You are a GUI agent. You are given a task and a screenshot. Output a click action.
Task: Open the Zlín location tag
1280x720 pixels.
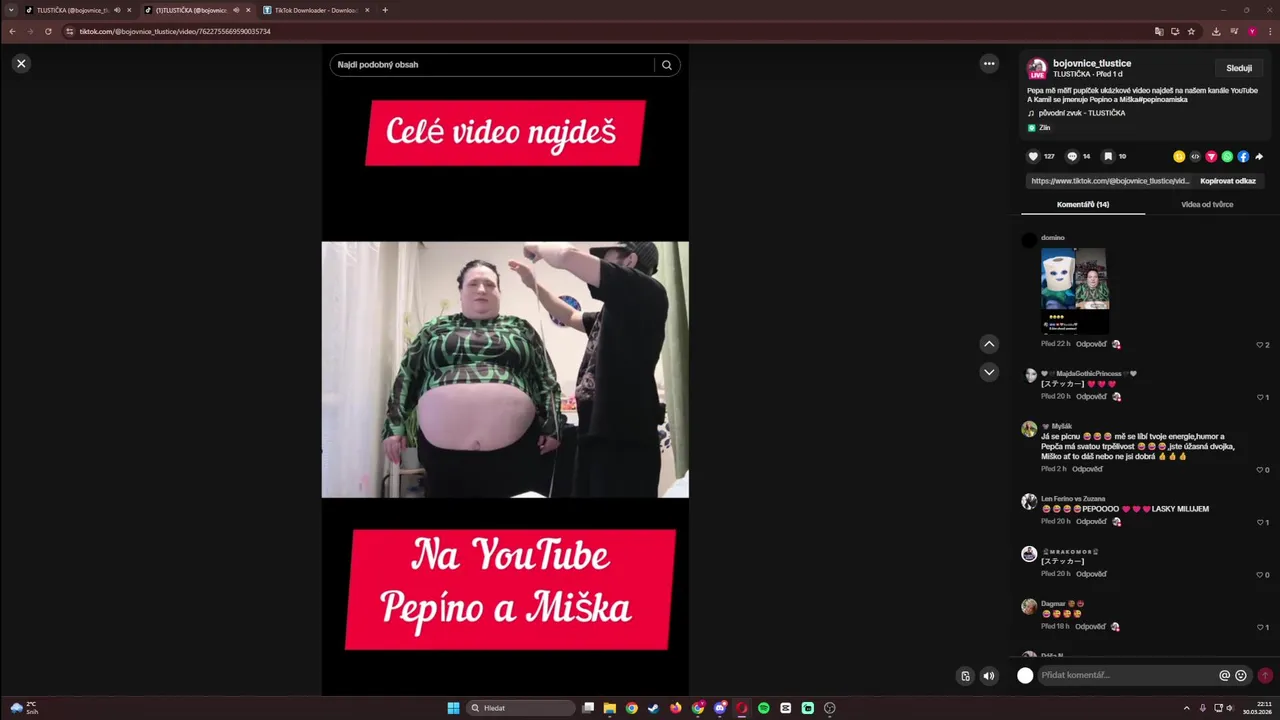pyautogui.click(x=1039, y=128)
